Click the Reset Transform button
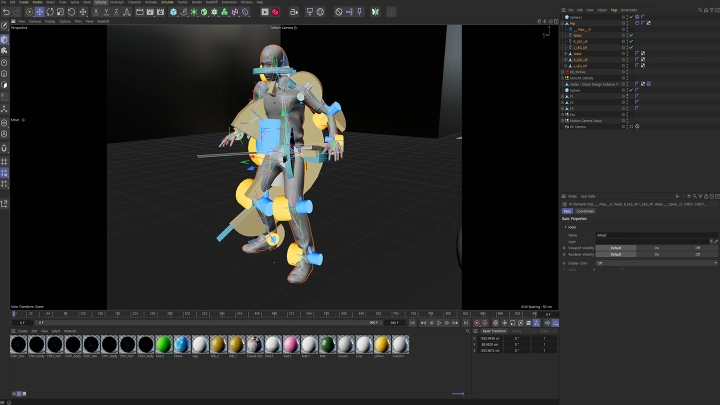The height and width of the screenshot is (405, 720). (495, 331)
